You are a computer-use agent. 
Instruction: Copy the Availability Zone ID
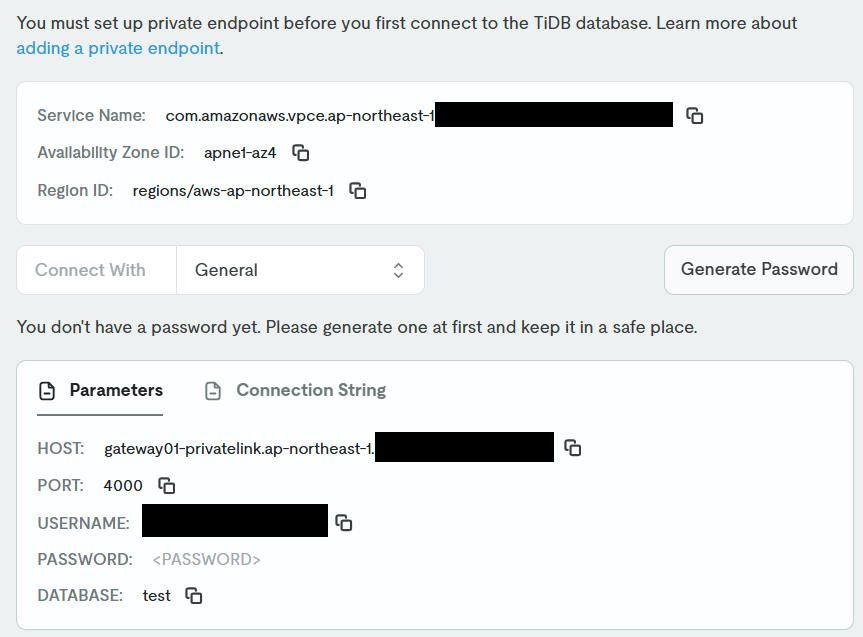(x=300, y=153)
